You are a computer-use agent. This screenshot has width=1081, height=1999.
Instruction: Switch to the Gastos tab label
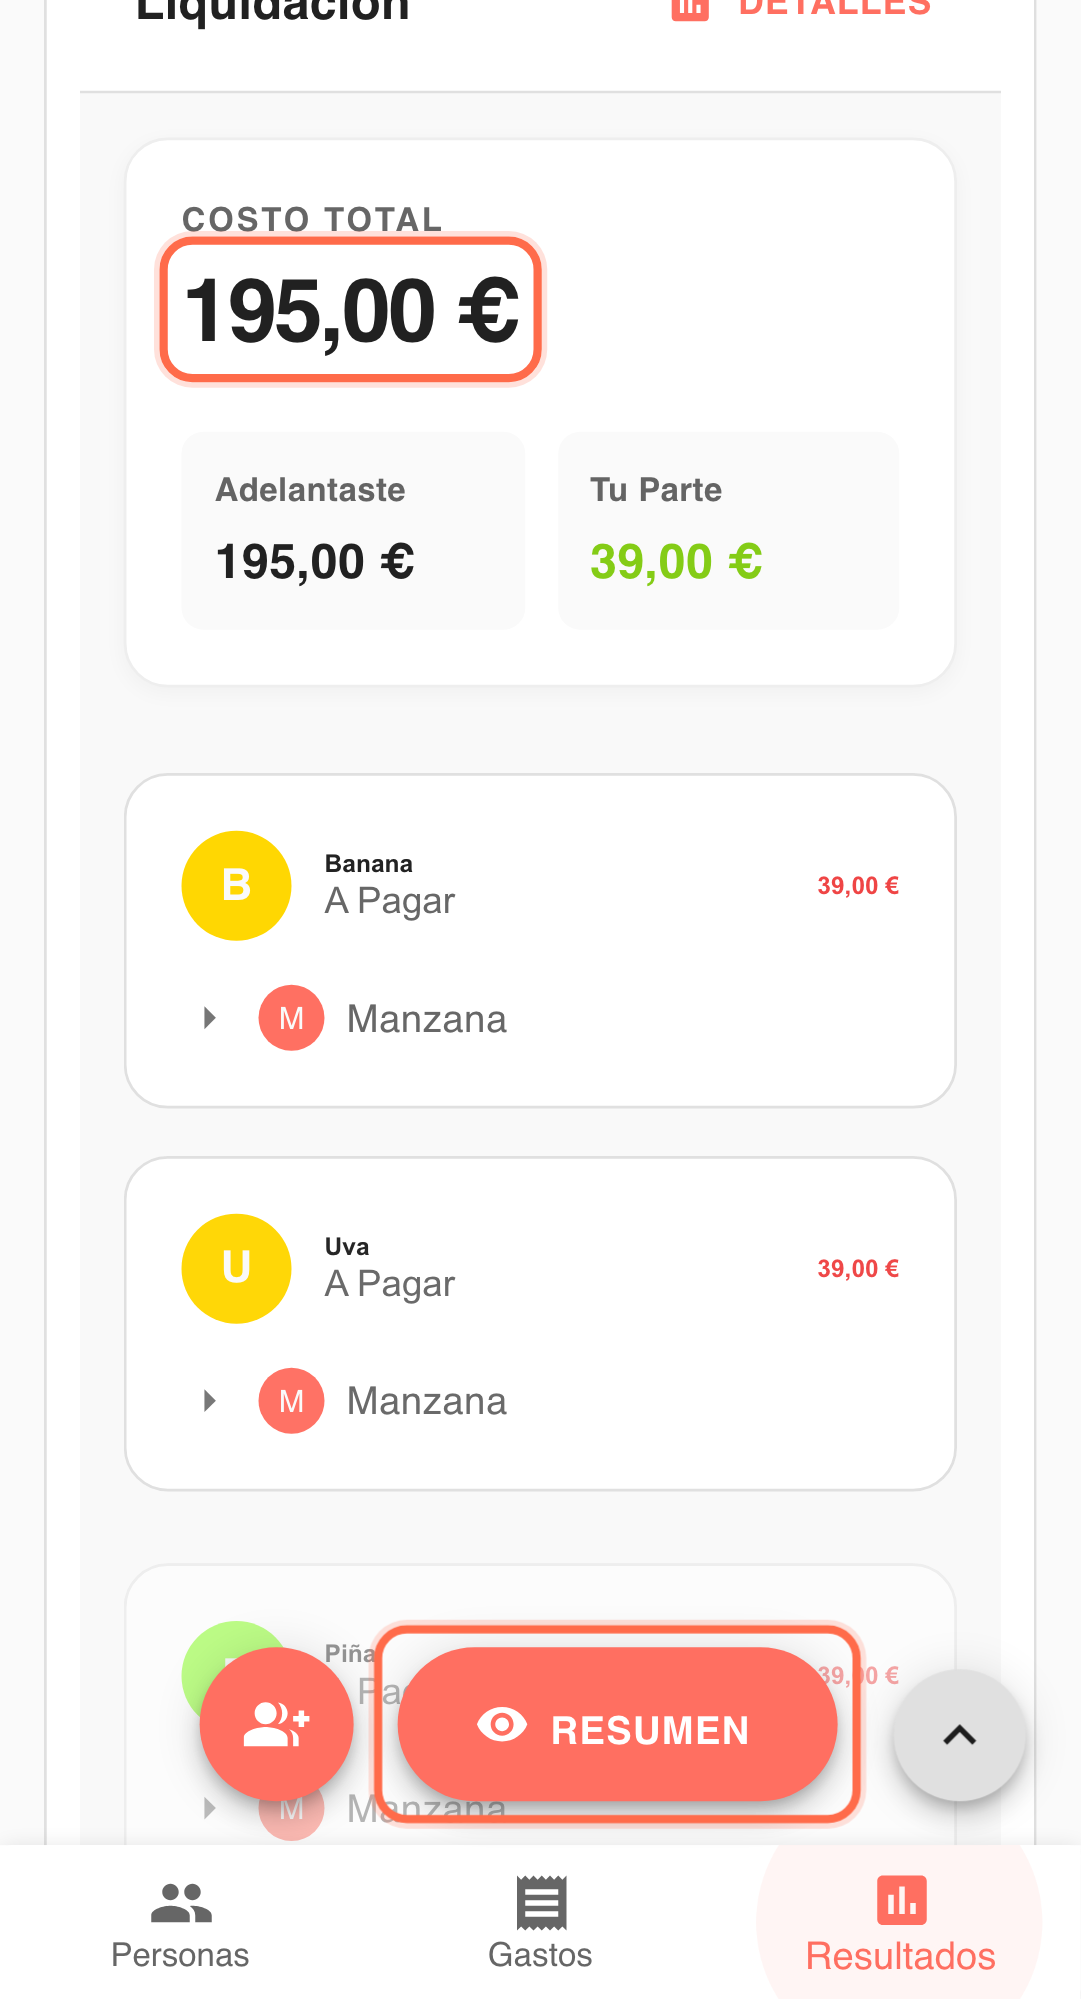point(540,1955)
